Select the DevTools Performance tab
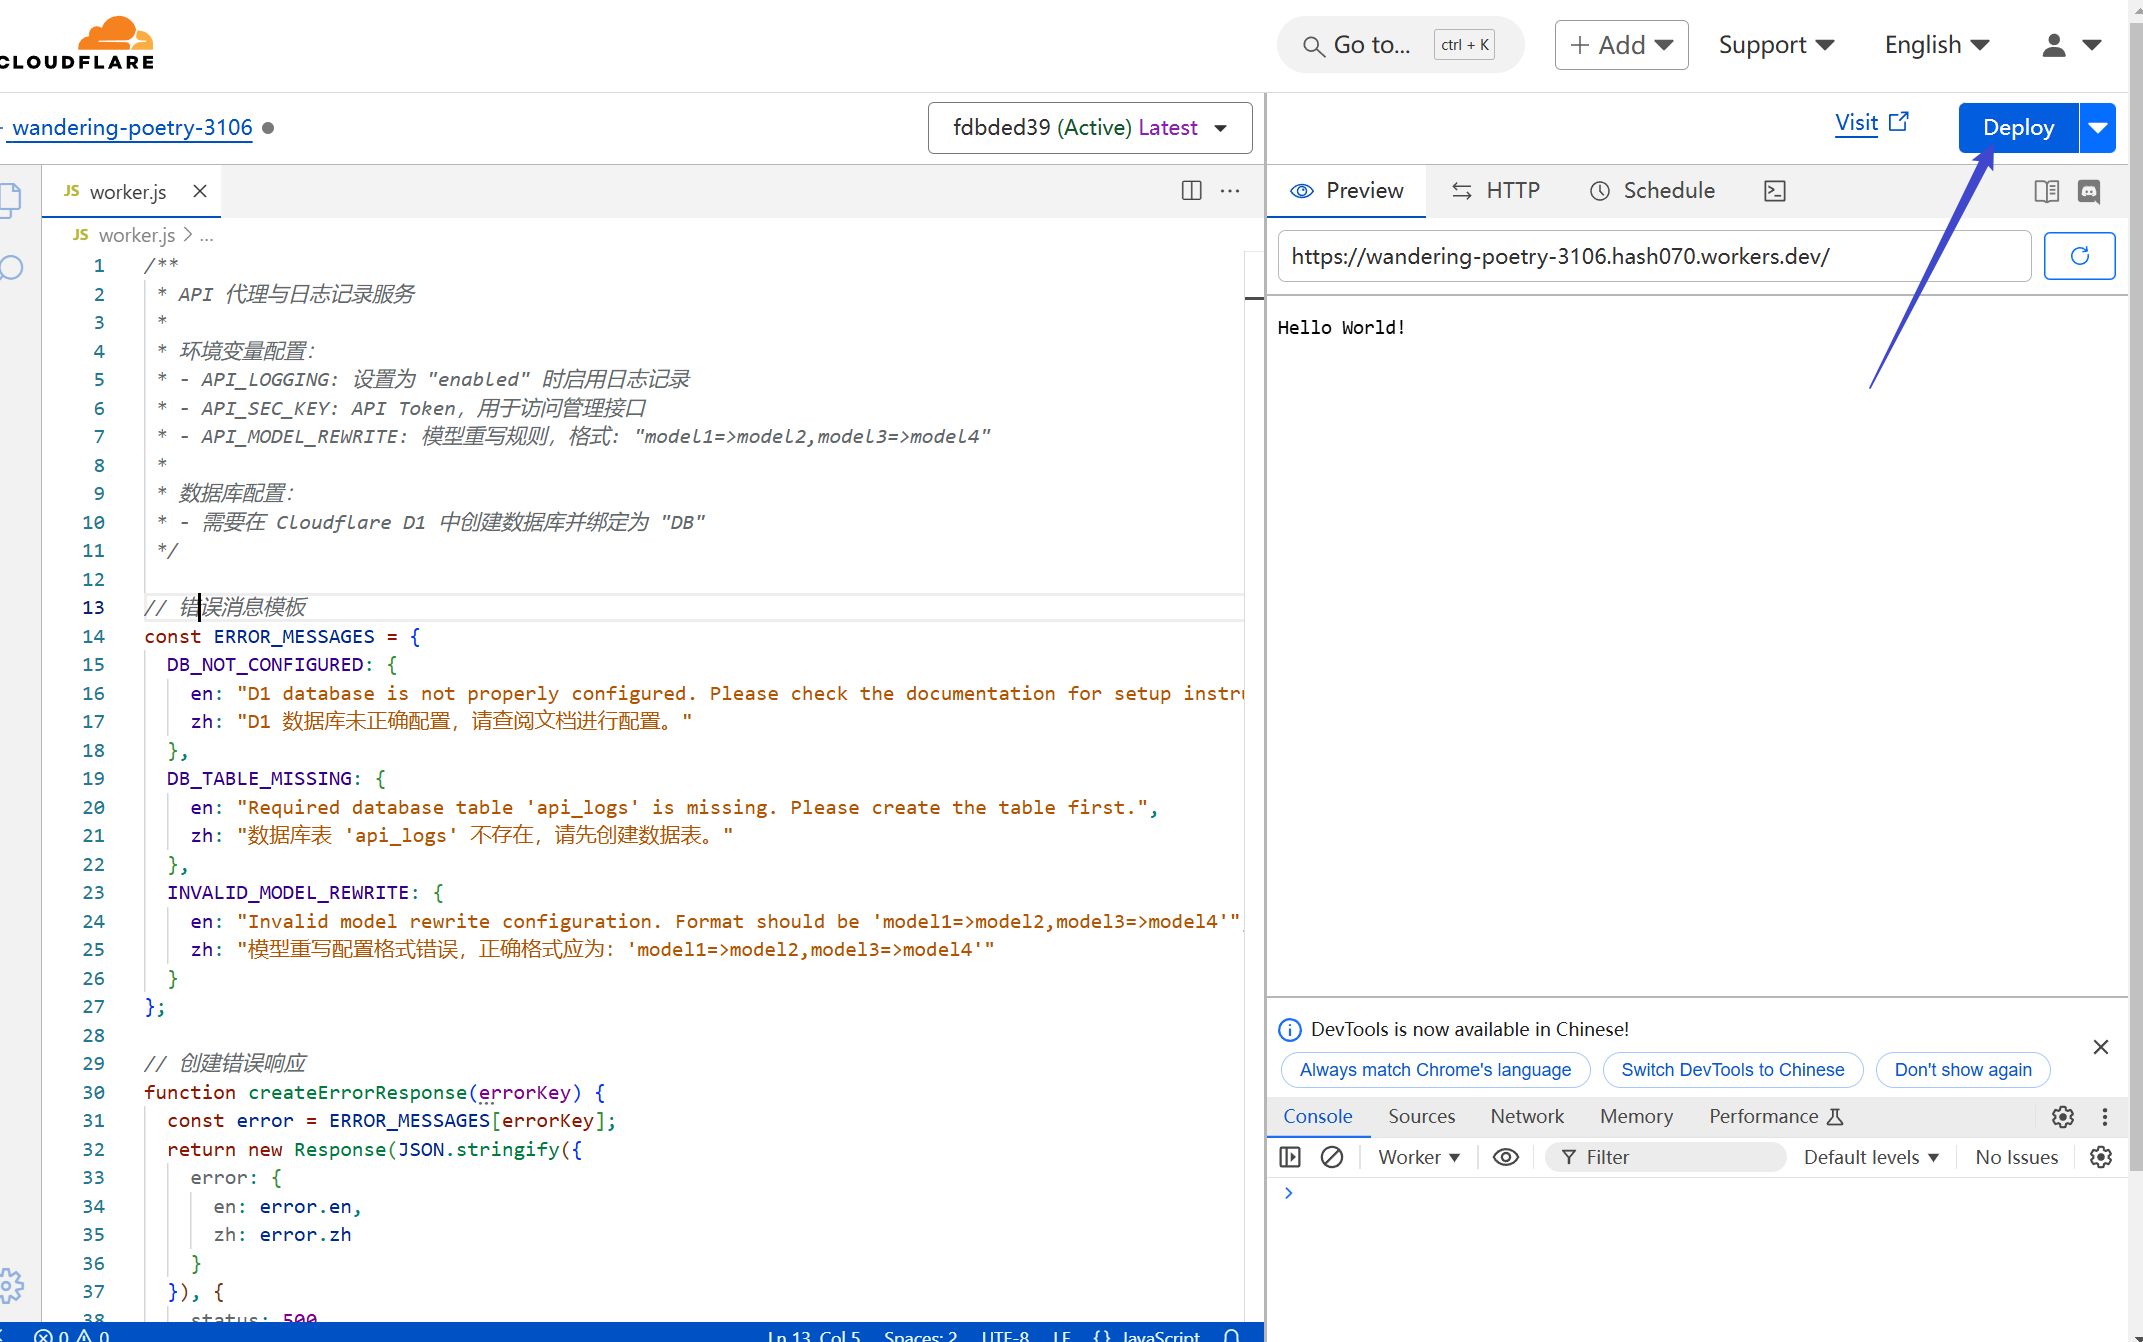Viewport: 2143px width, 1342px height. (x=1776, y=1117)
